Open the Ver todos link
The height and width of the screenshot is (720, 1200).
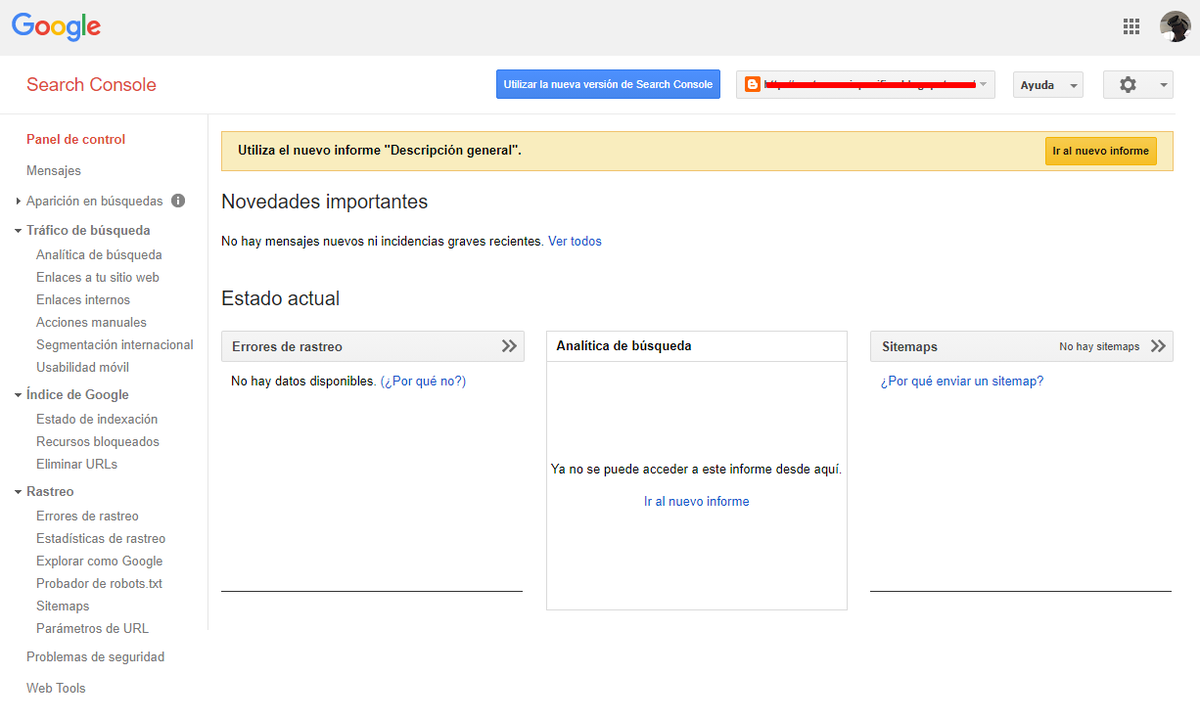575,241
